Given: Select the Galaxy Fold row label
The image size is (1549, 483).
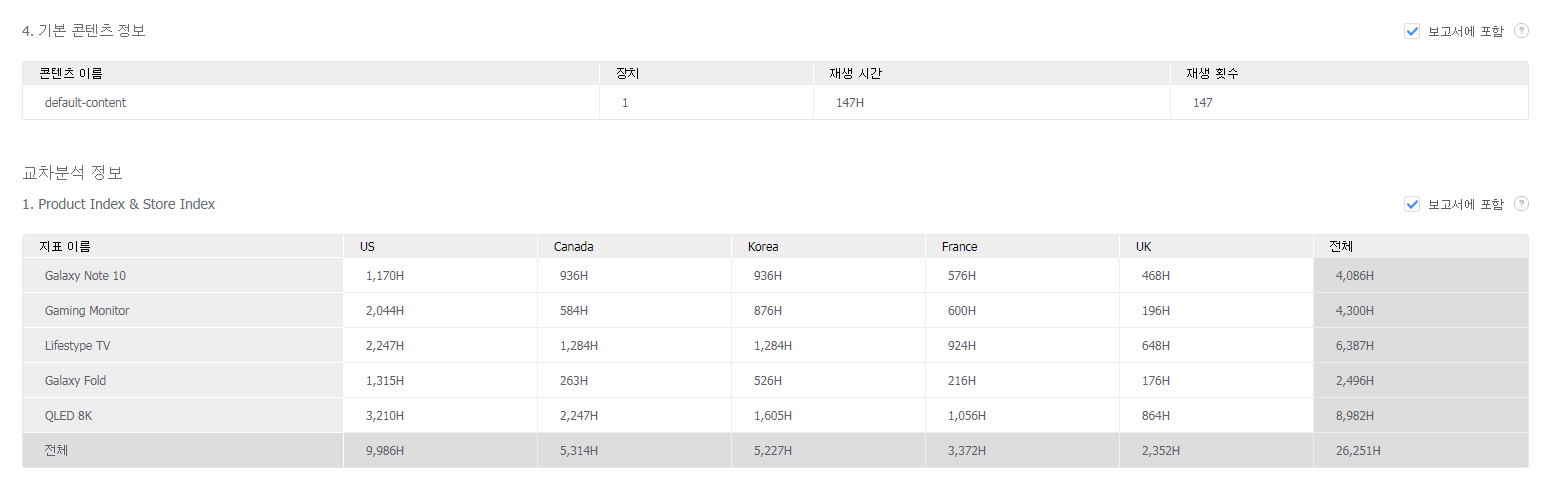Looking at the screenshot, I should [75, 381].
